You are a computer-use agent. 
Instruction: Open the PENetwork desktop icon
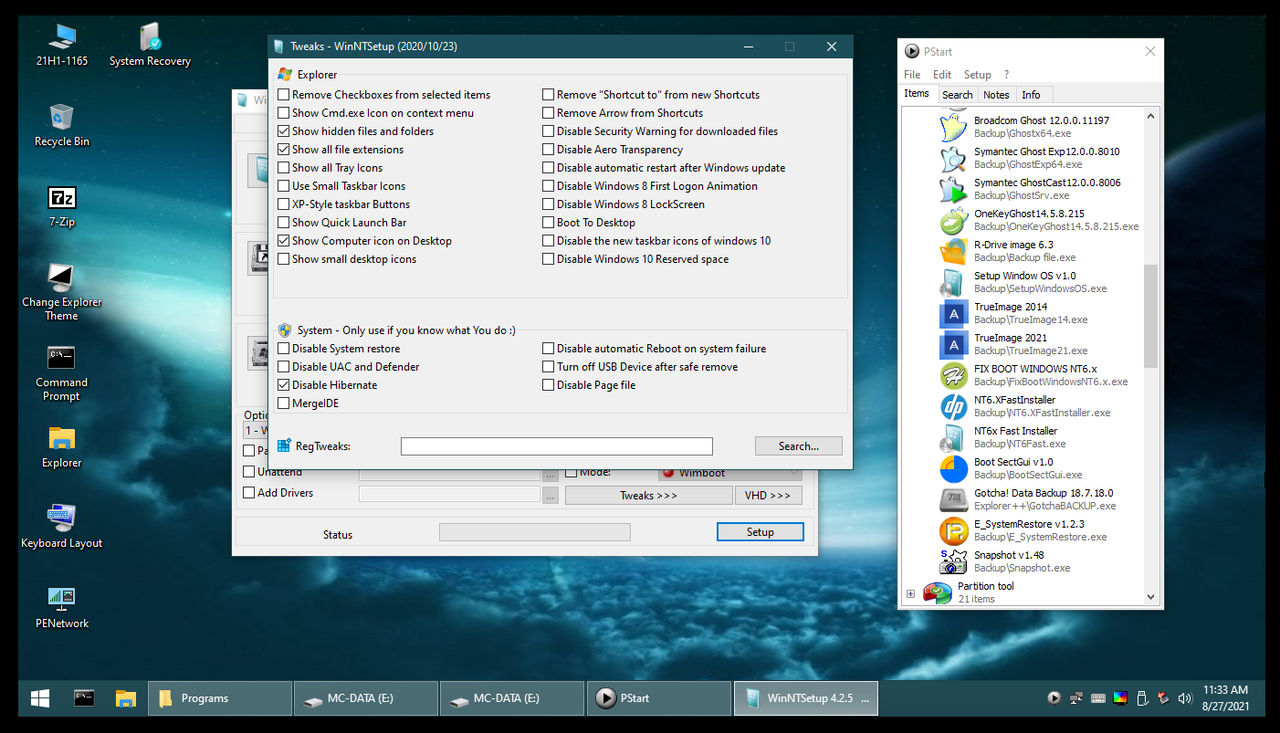(x=62, y=606)
